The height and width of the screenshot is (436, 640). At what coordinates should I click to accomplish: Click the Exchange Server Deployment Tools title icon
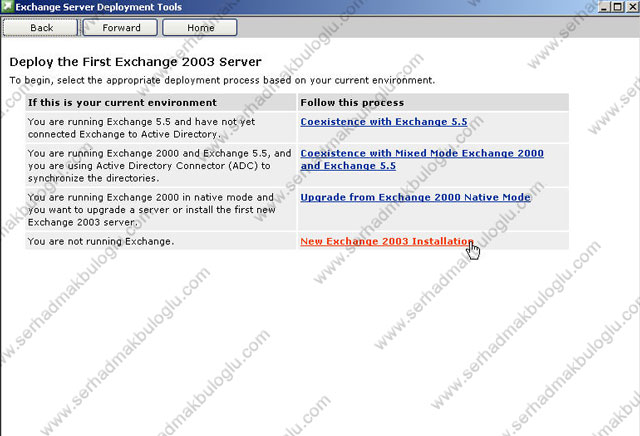7,6
